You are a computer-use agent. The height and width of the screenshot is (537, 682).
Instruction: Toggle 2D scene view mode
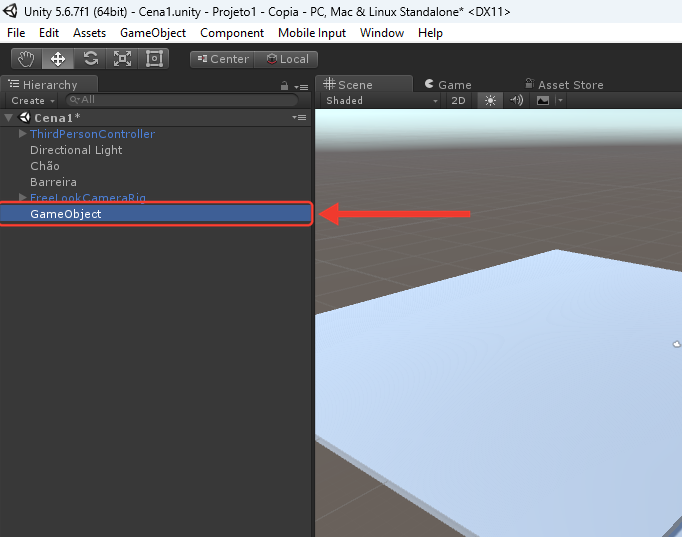[458, 100]
